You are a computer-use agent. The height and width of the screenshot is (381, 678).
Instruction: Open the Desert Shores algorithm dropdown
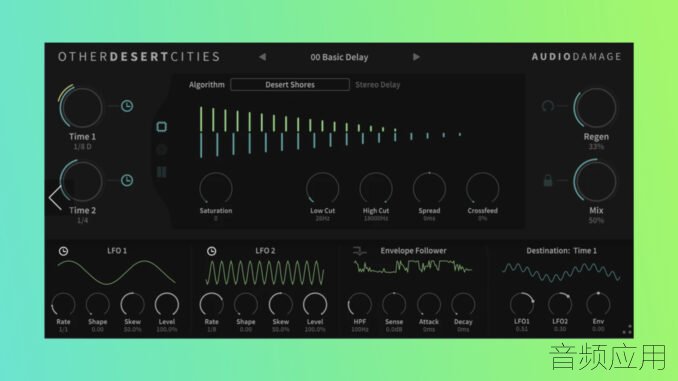(290, 85)
